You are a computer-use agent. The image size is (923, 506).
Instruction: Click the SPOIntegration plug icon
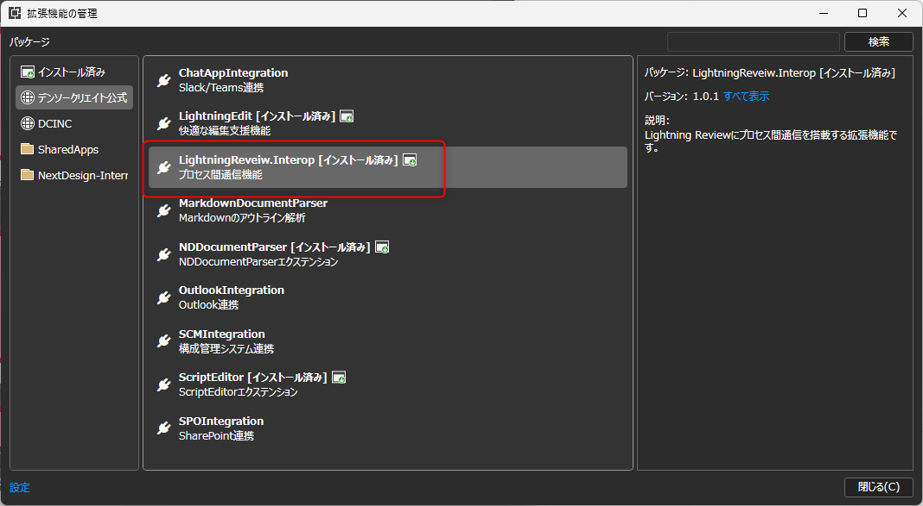point(164,428)
